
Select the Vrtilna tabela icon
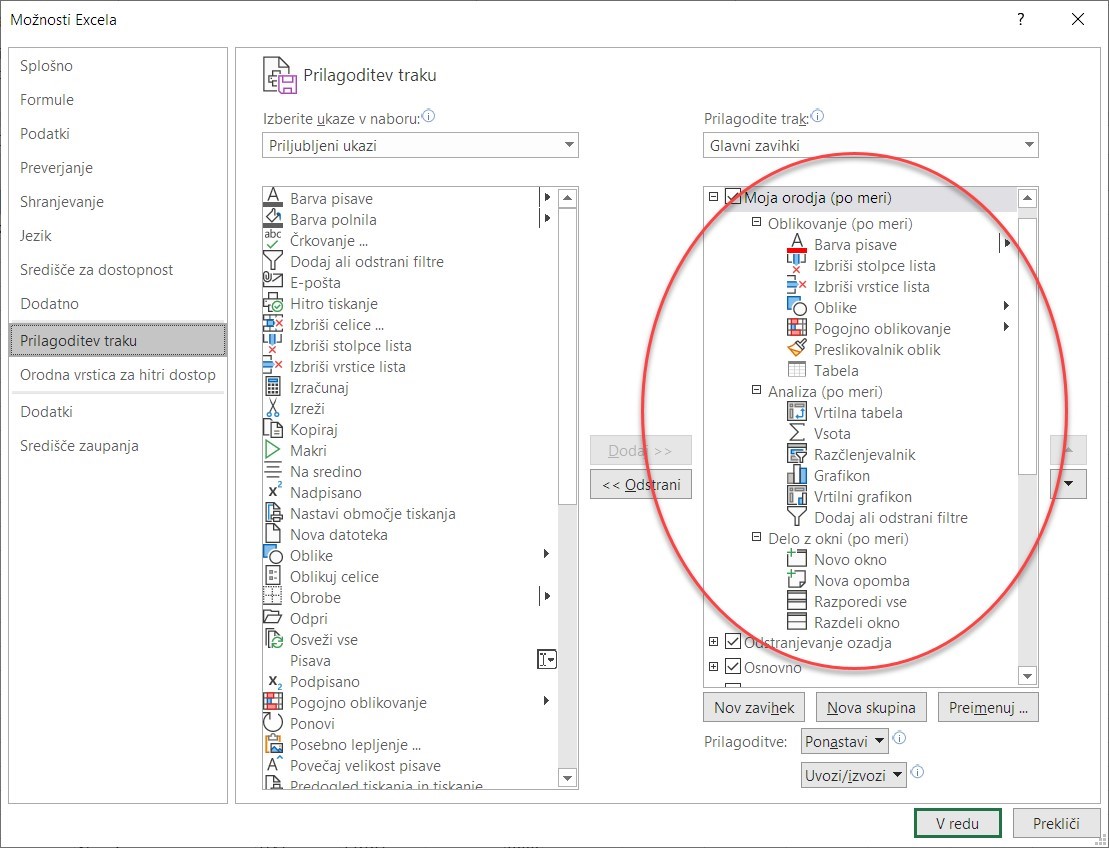tap(797, 412)
